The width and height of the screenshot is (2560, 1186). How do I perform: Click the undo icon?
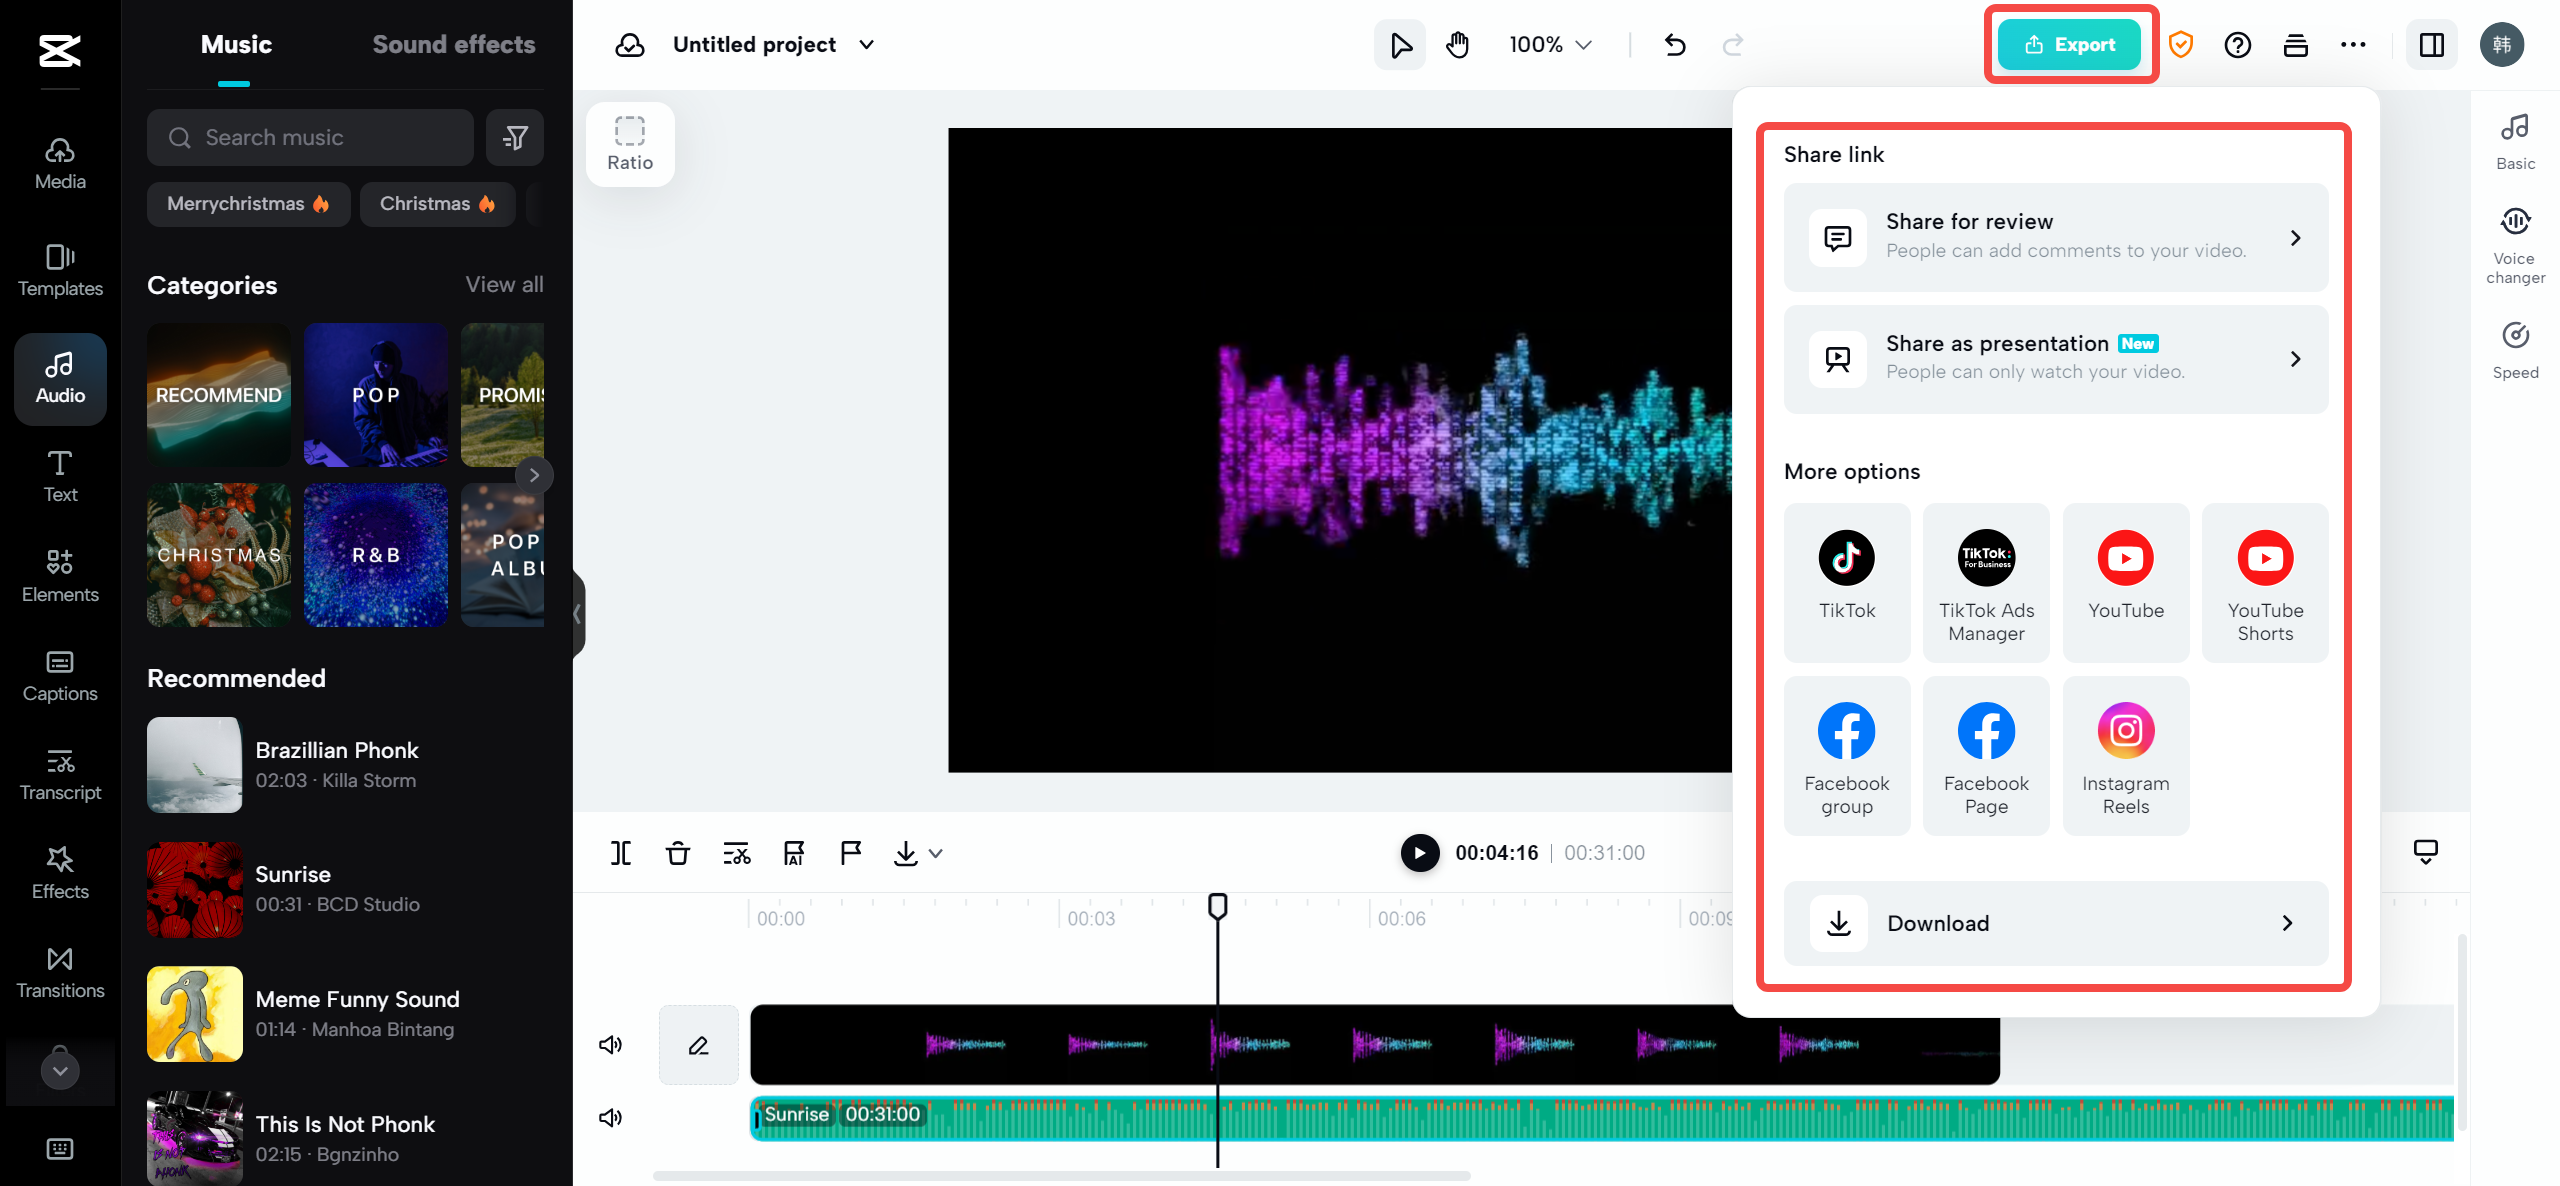tap(1675, 44)
